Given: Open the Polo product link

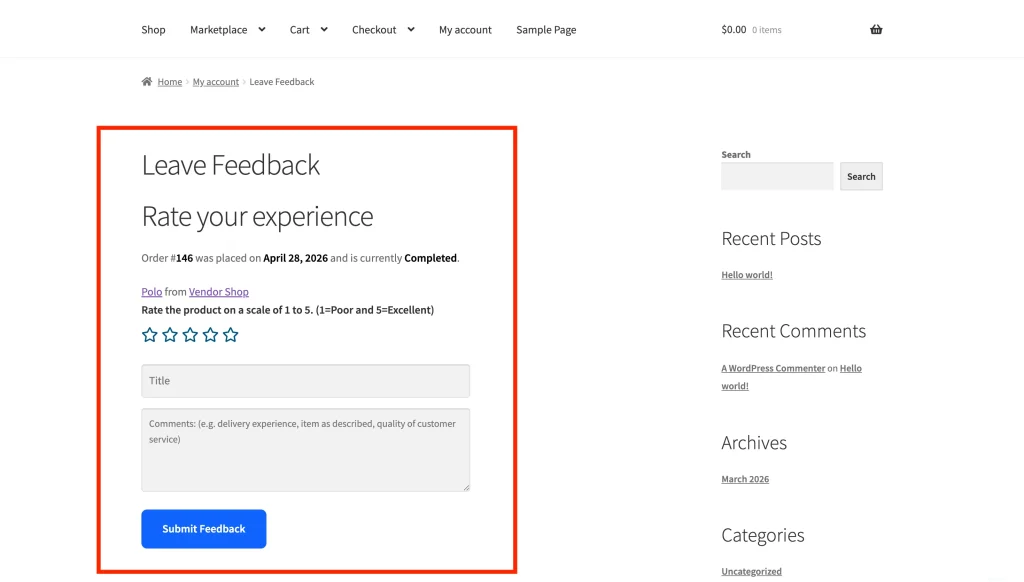Looking at the screenshot, I should (x=152, y=292).
